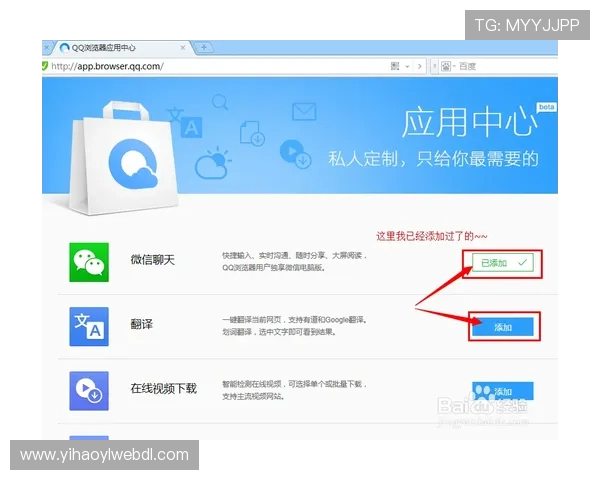This screenshot has width=600, height=480.
Task: Click 添加 button for online video download
Action: pyautogui.click(x=502, y=391)
